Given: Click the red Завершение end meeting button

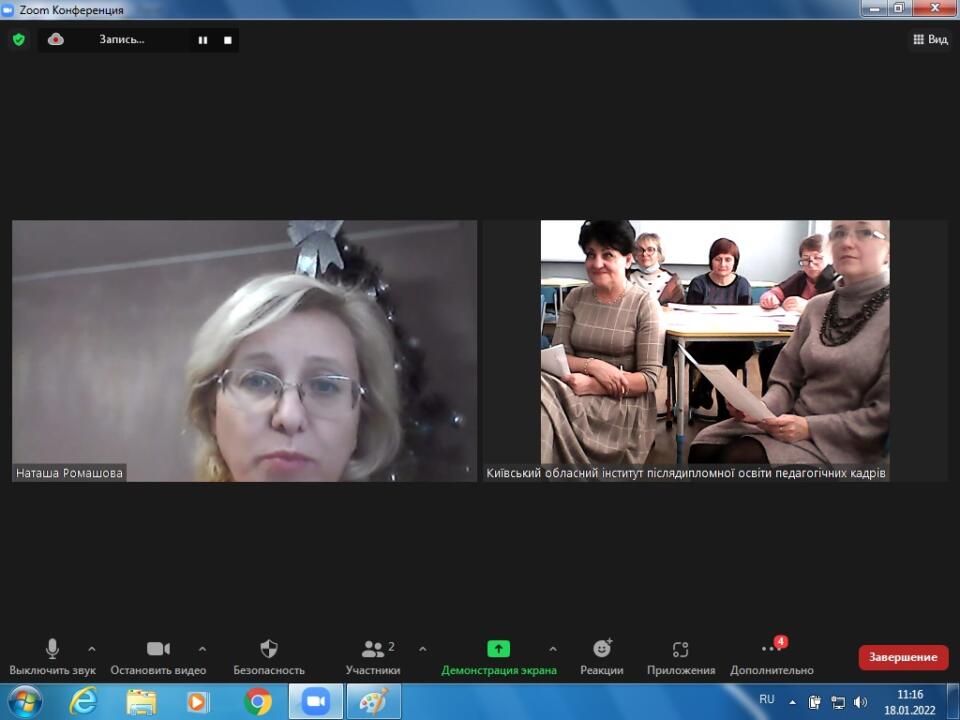Looking at the screenshot, I should [x=903, y=657].
